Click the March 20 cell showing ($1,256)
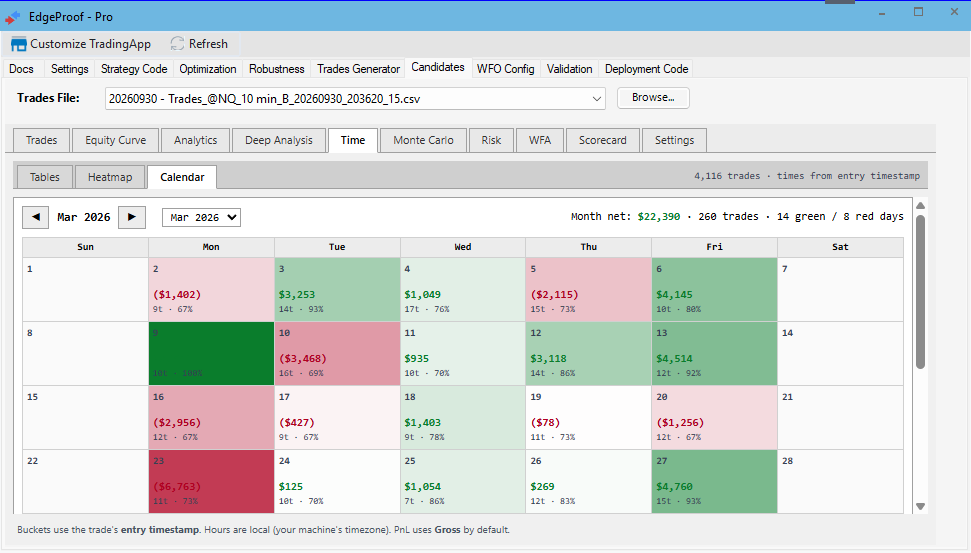Image resolution: width=971 pixels, height=553 pixels. 715,417
